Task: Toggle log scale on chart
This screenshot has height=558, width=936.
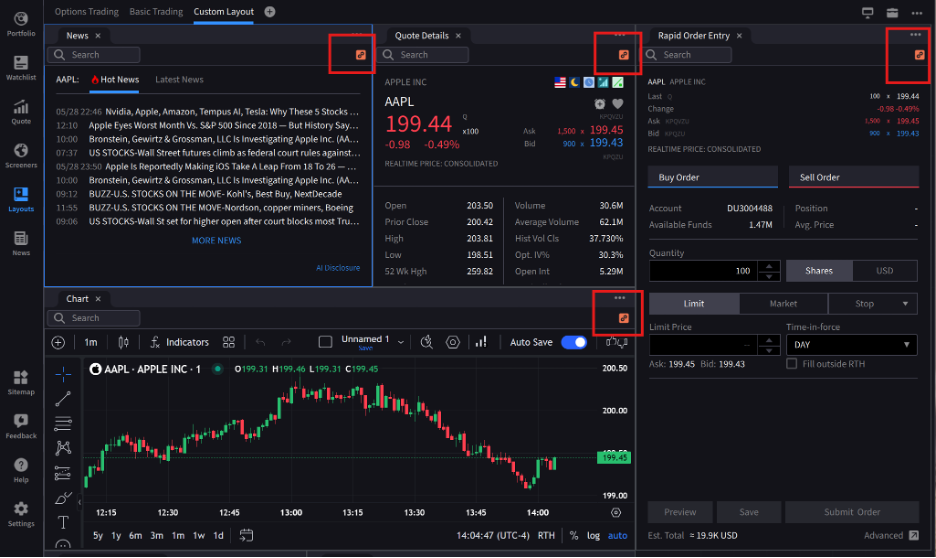Action: click(593, 535)
